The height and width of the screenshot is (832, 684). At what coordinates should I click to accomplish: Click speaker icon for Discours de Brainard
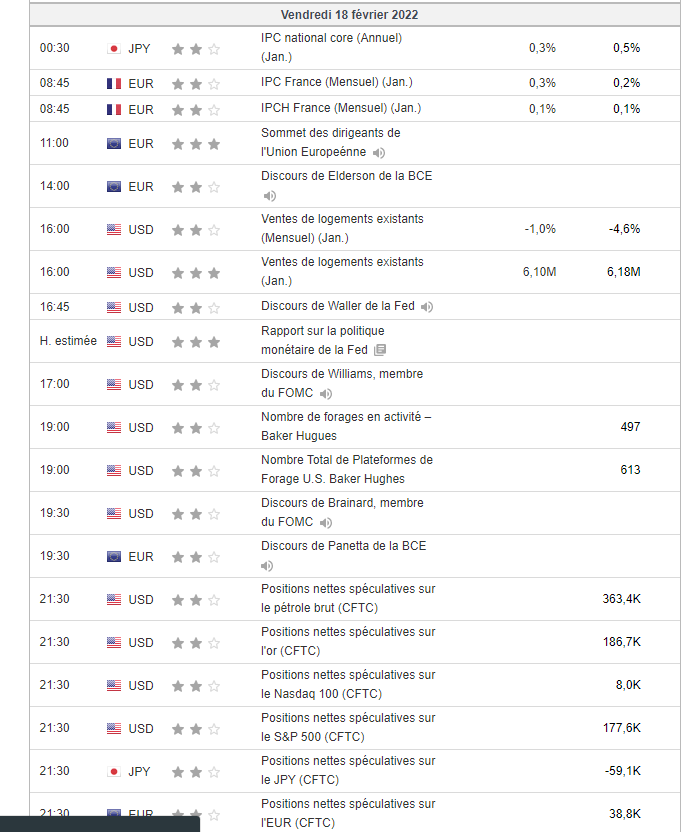pyautogui.click(x=326, y=523)
